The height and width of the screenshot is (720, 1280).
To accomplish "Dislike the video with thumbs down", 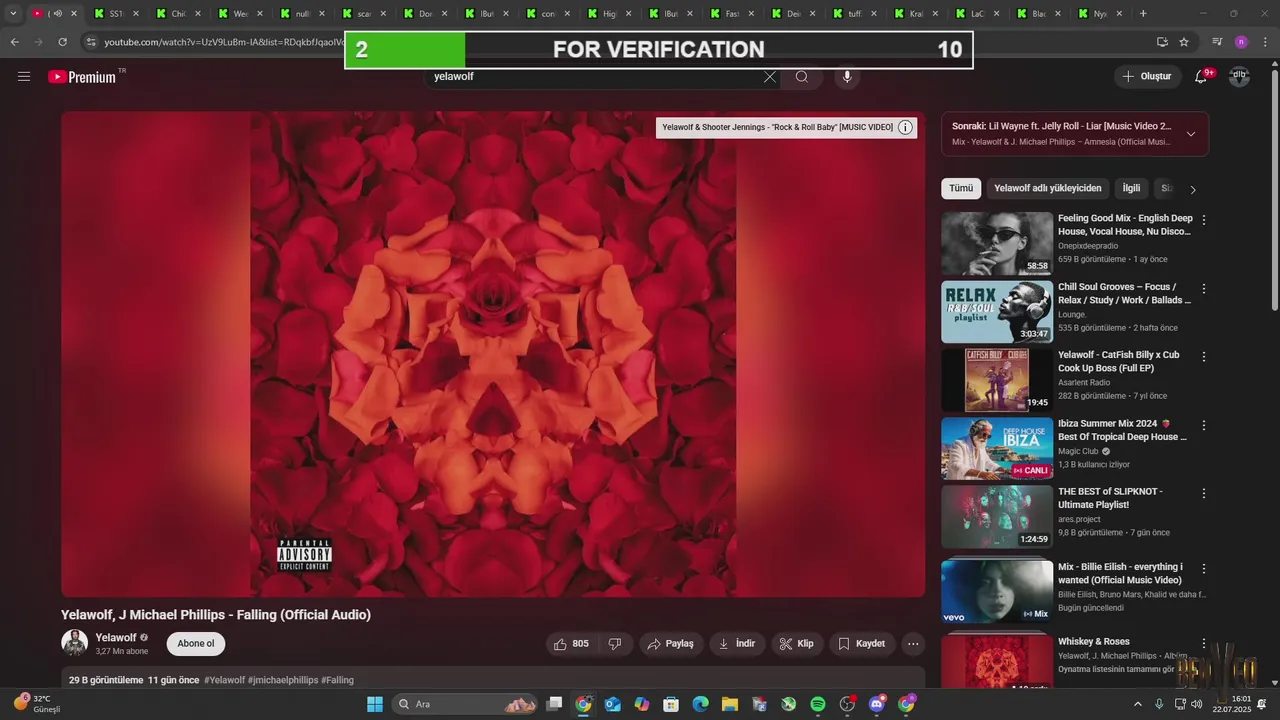I will pos(615,644).
